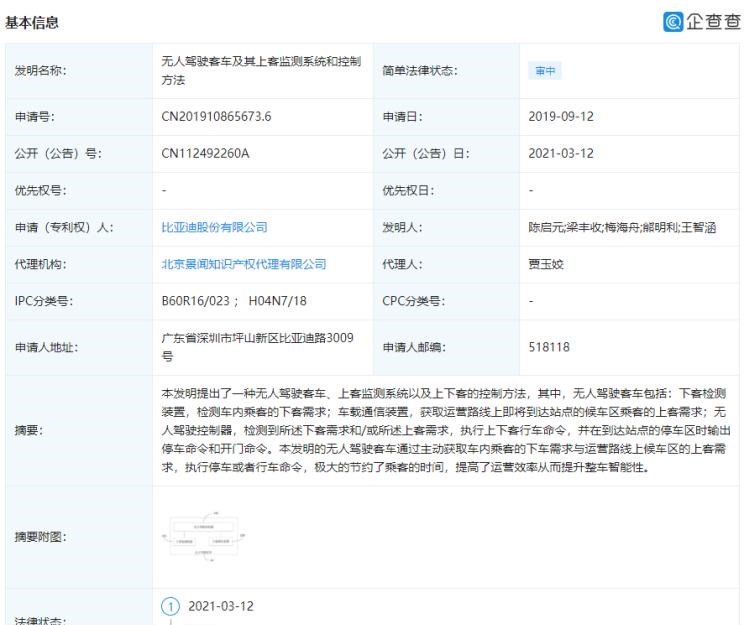Select publication number CN112492260A
The width and height of the screenshot is (744, 625).
(205, 154)
